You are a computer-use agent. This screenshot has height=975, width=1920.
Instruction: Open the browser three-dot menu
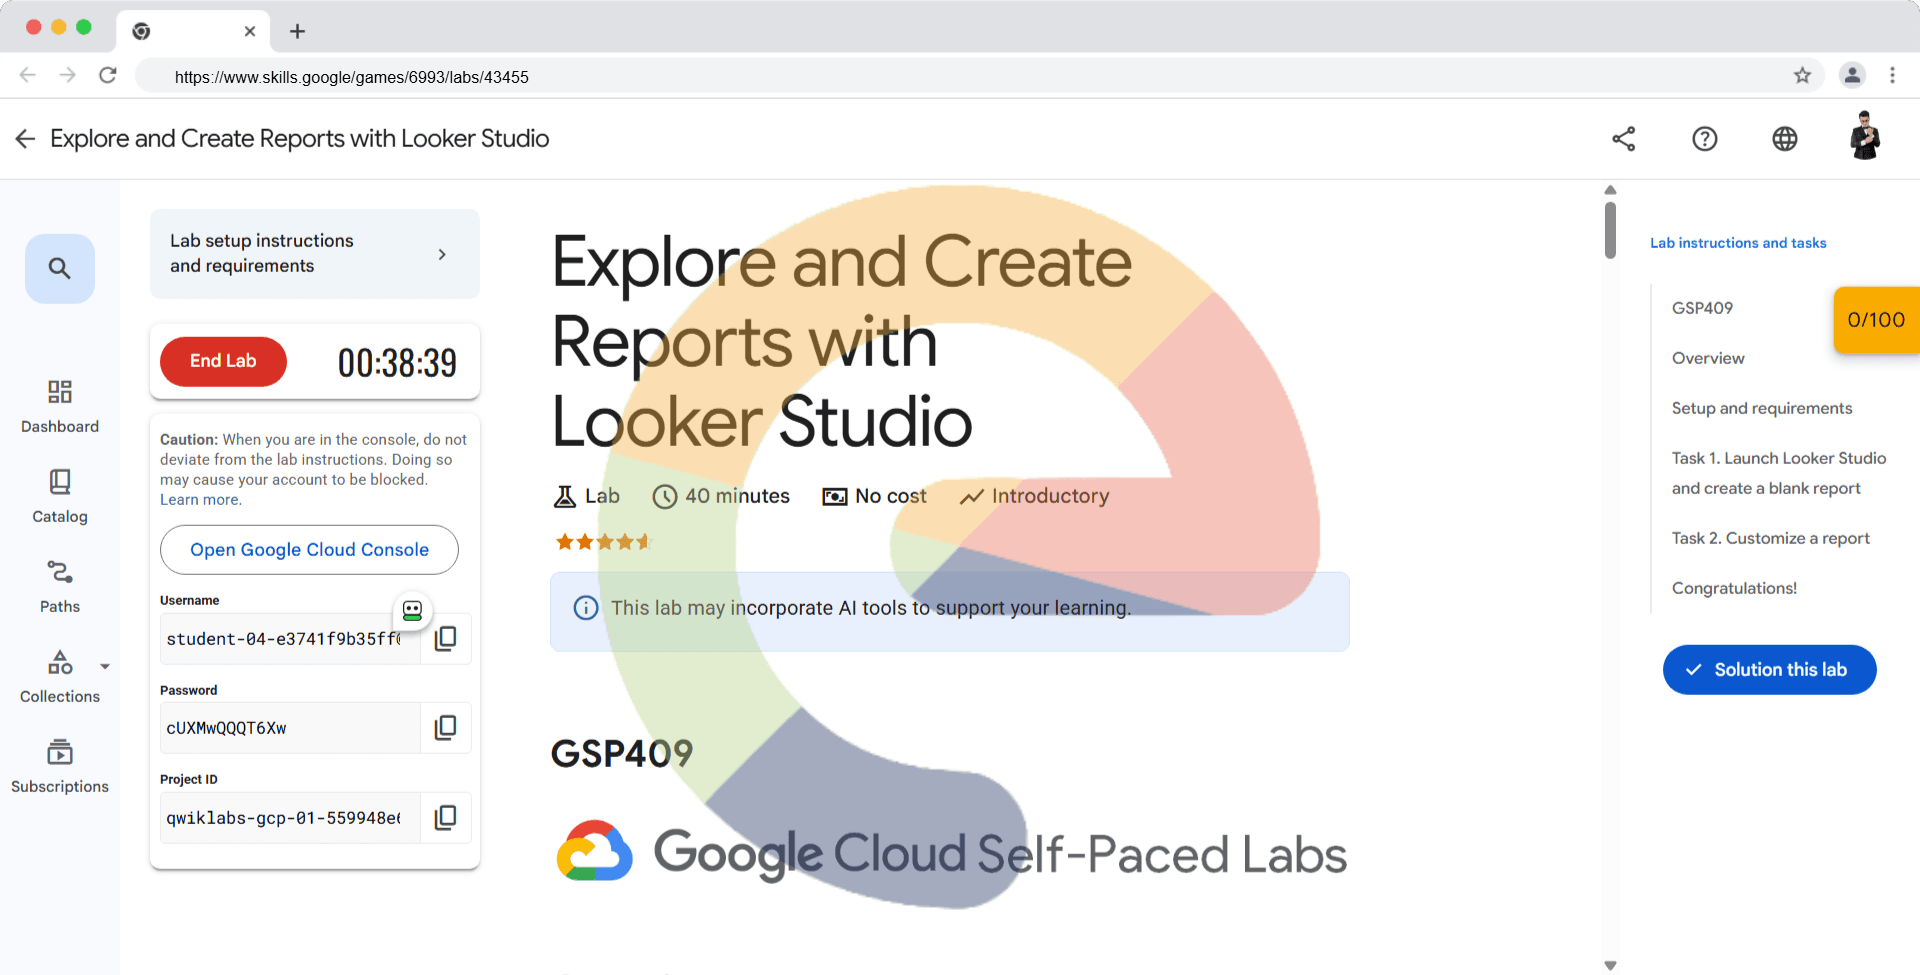[1892, 75]
